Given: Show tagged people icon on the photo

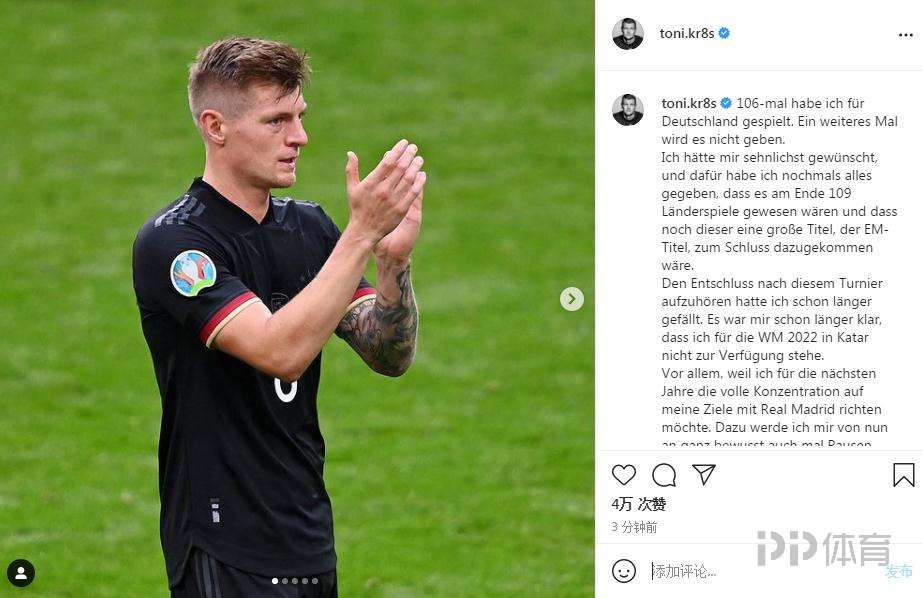Looking at the screenshot, I should click(21, 573).
